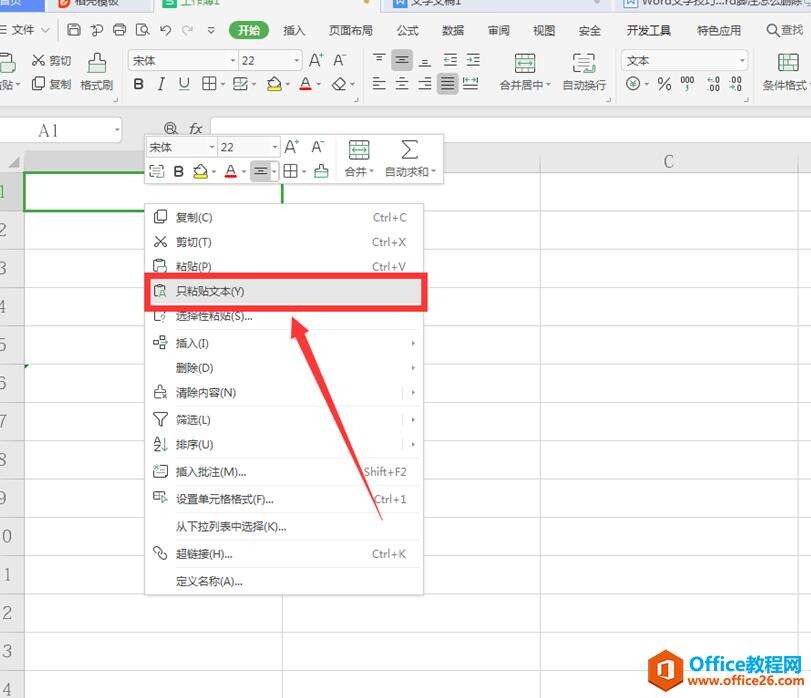Click the ribbon fill color bucket

[x=274, y=84]
